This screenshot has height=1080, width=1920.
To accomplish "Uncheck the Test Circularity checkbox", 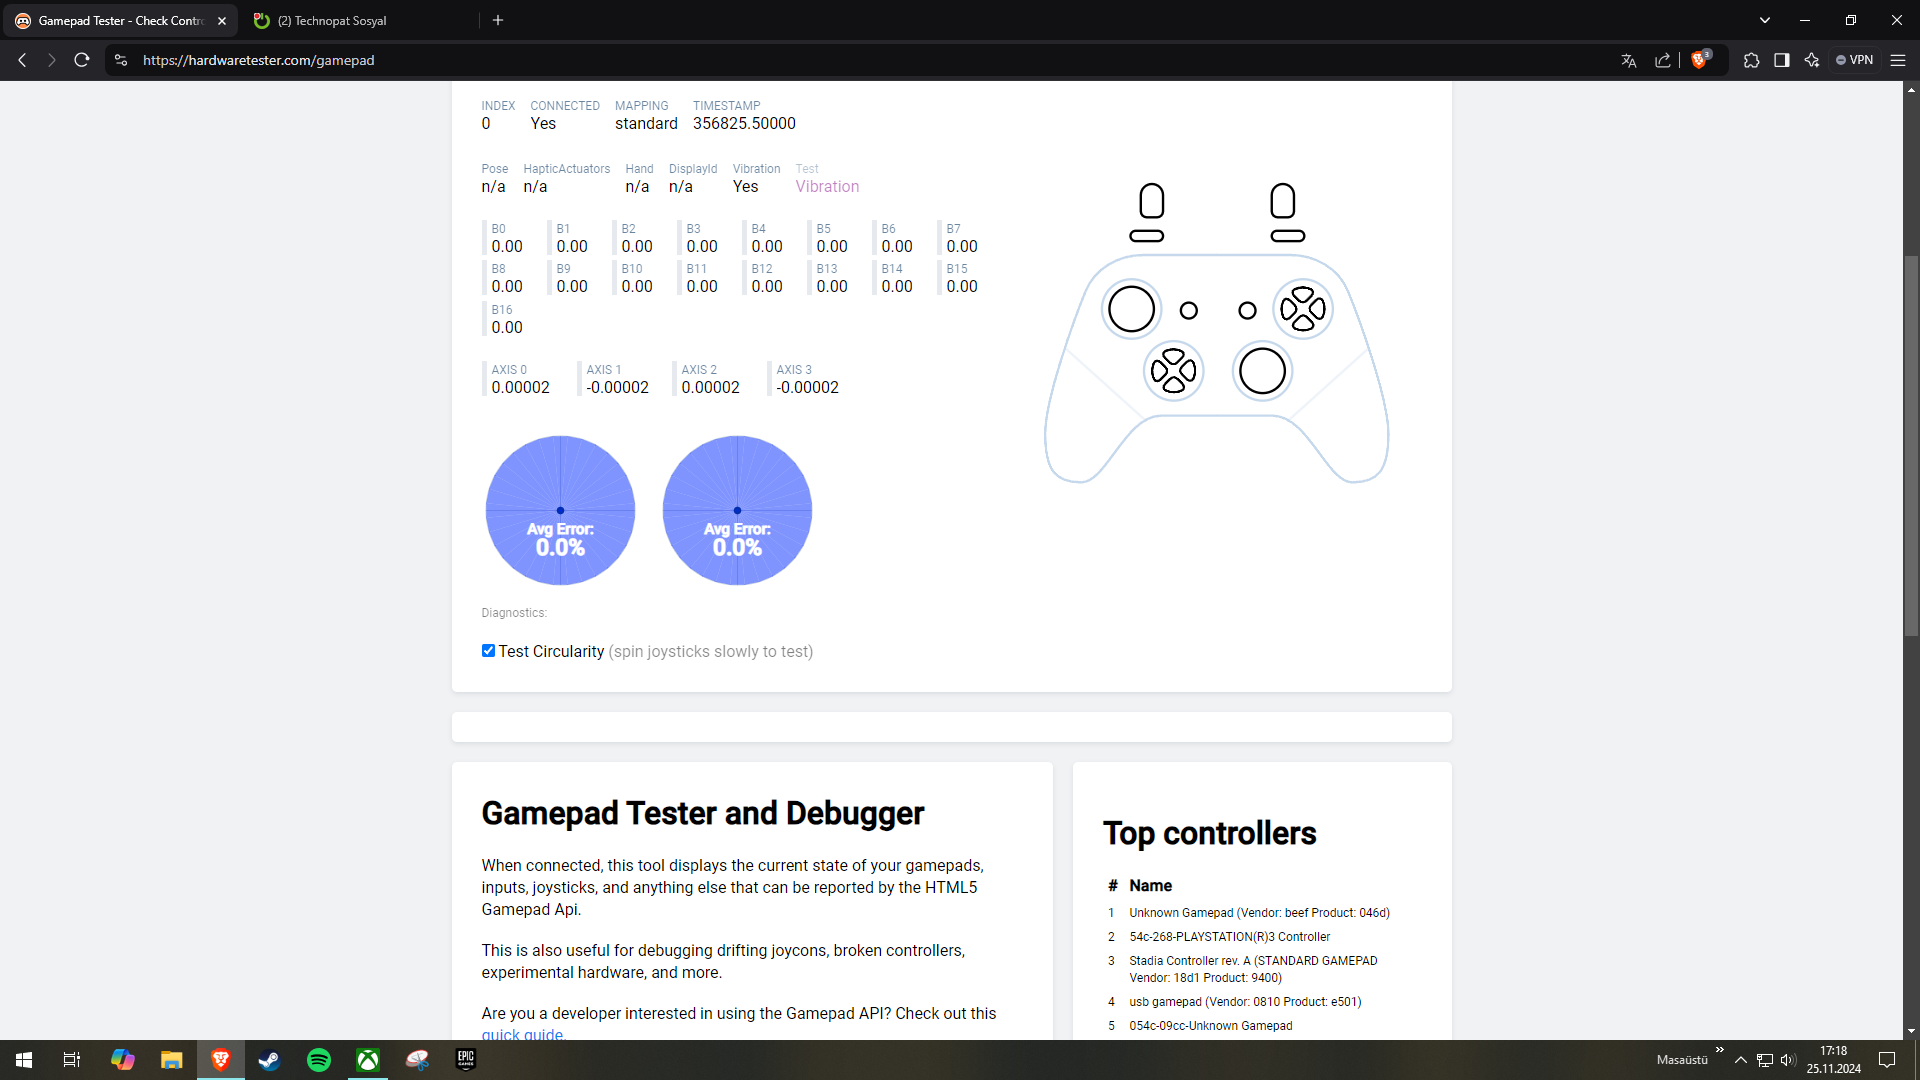I will (488, 651).
